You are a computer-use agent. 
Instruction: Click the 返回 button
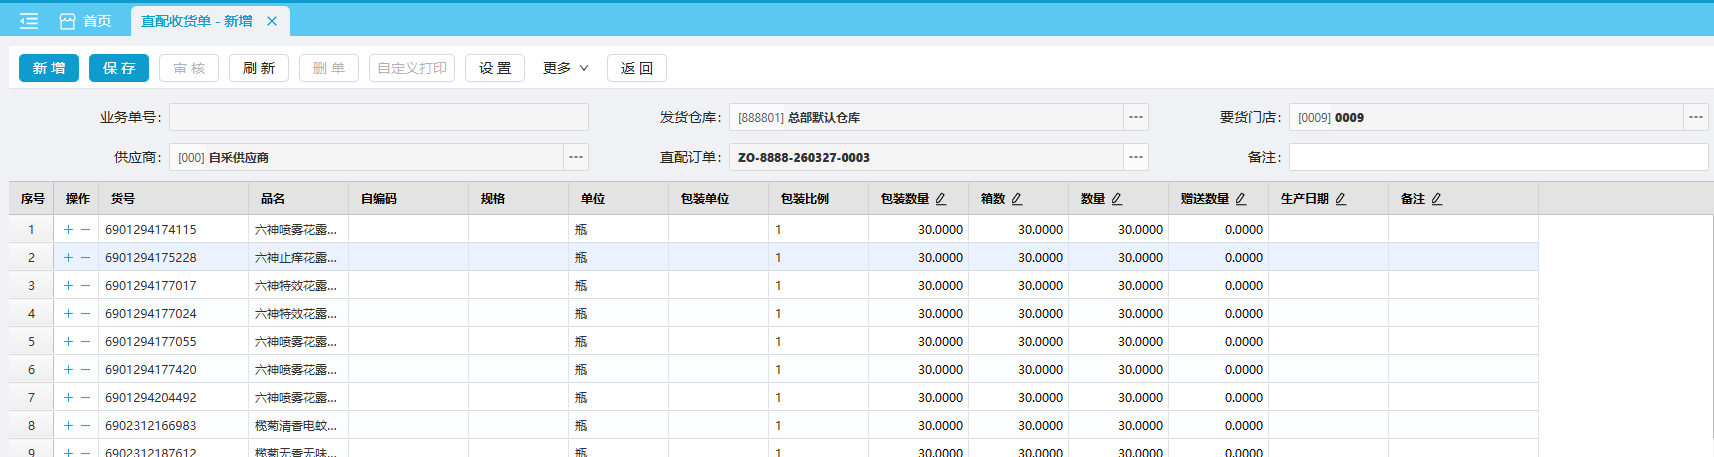tap(637, 68)
